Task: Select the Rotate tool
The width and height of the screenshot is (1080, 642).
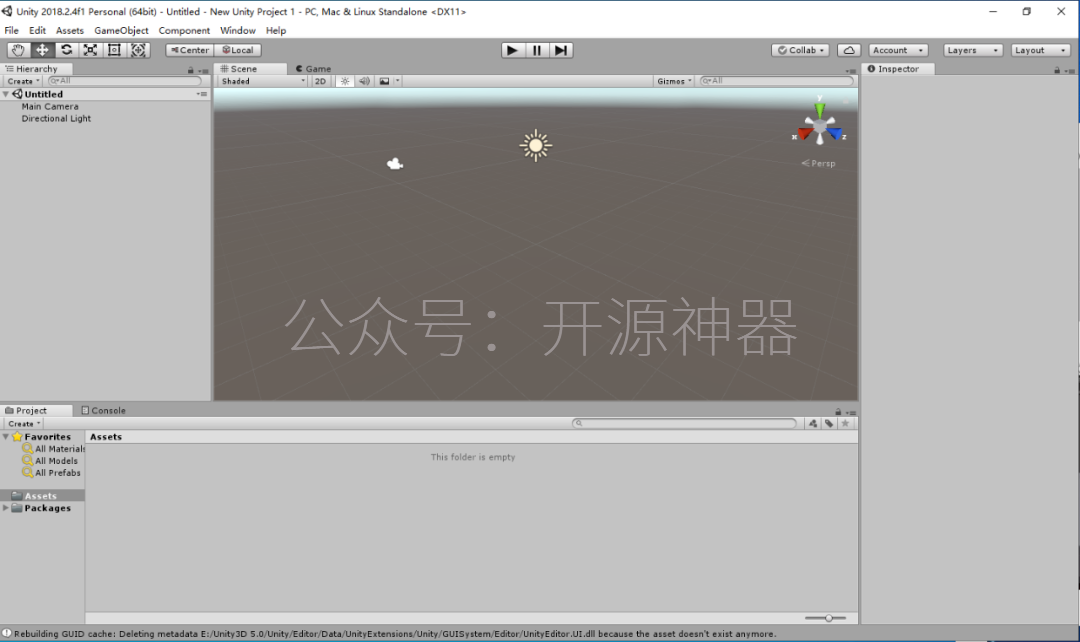Action: (66, 50)
